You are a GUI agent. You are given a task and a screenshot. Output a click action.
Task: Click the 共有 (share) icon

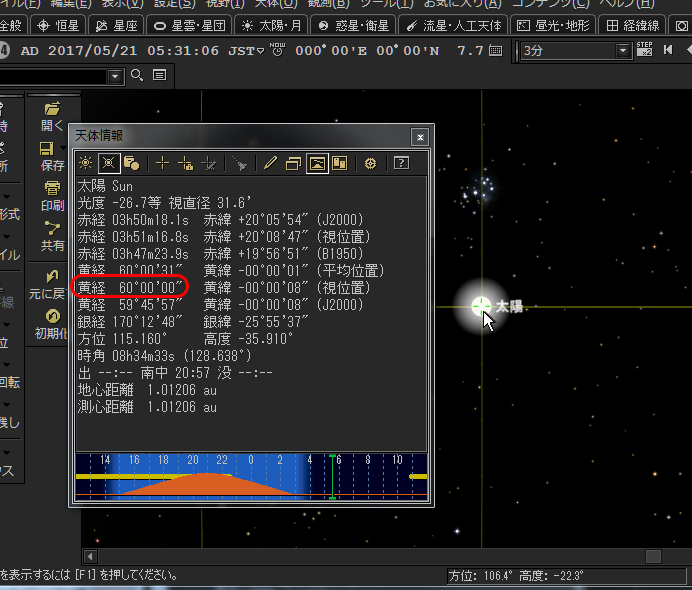coord(52,235)
